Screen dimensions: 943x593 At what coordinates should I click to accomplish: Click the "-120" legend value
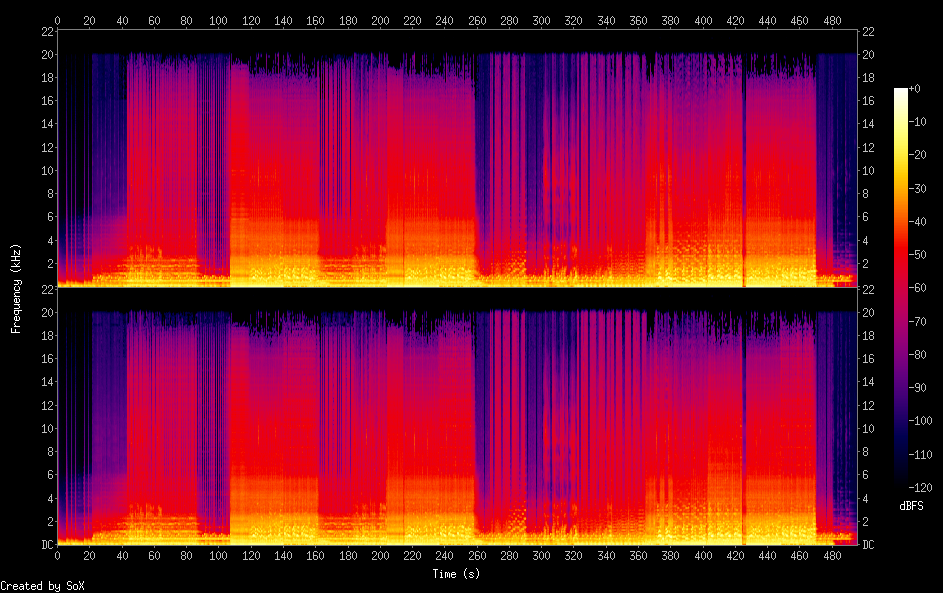921,487
